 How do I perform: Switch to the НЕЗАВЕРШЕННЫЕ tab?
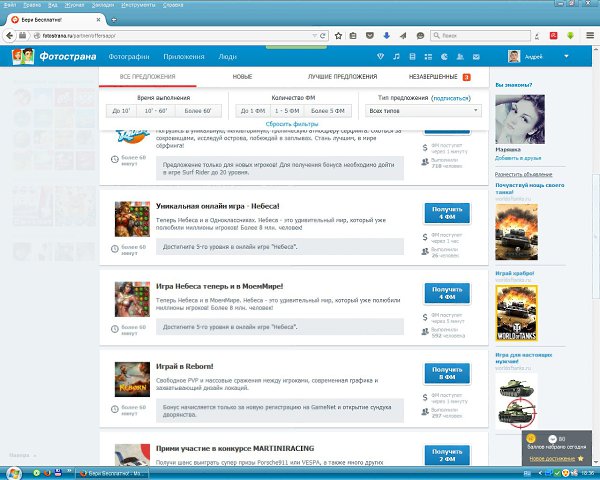(439, 77)
